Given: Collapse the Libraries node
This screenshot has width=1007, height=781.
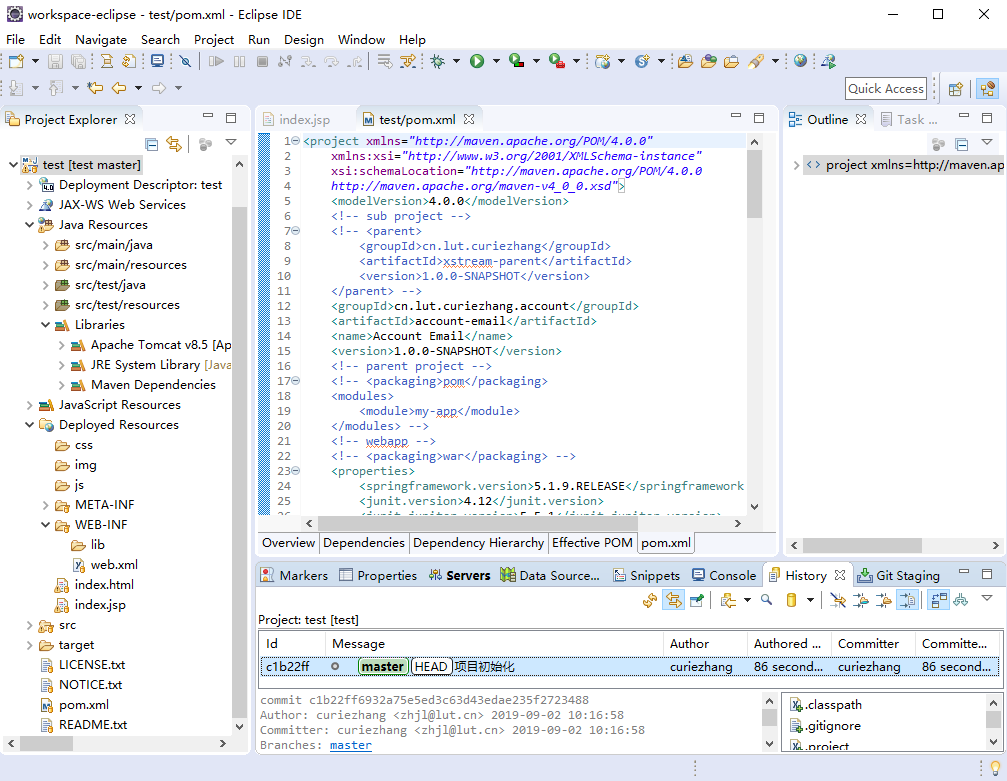Looking at the screenshot, I should [x=45, y=325].
